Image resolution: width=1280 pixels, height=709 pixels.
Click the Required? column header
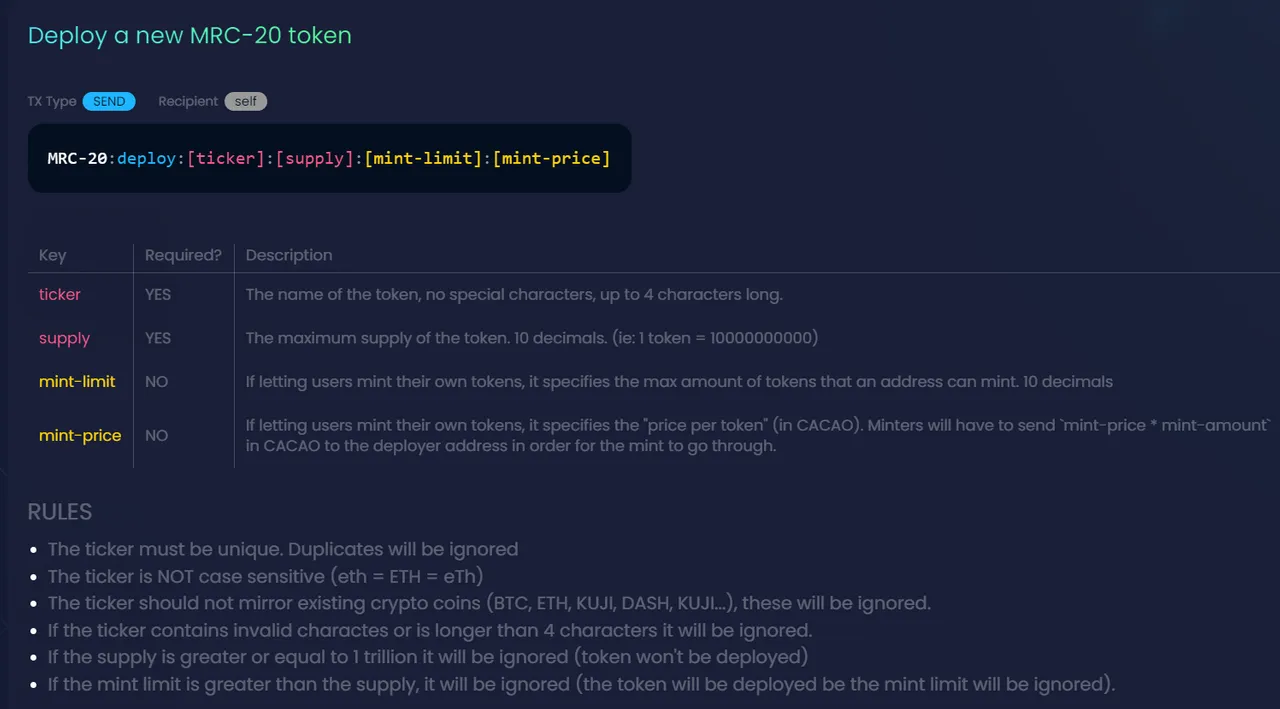[x=183, y=255]
